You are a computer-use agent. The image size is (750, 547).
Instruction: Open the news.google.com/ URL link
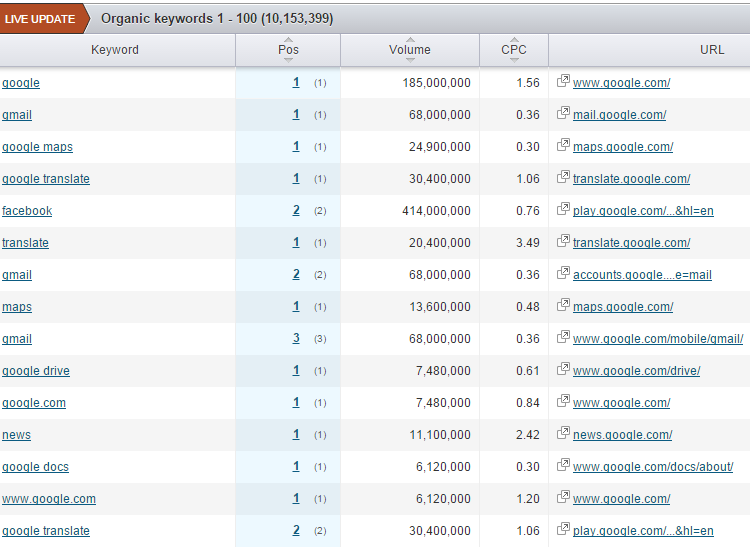click(623, 435)
